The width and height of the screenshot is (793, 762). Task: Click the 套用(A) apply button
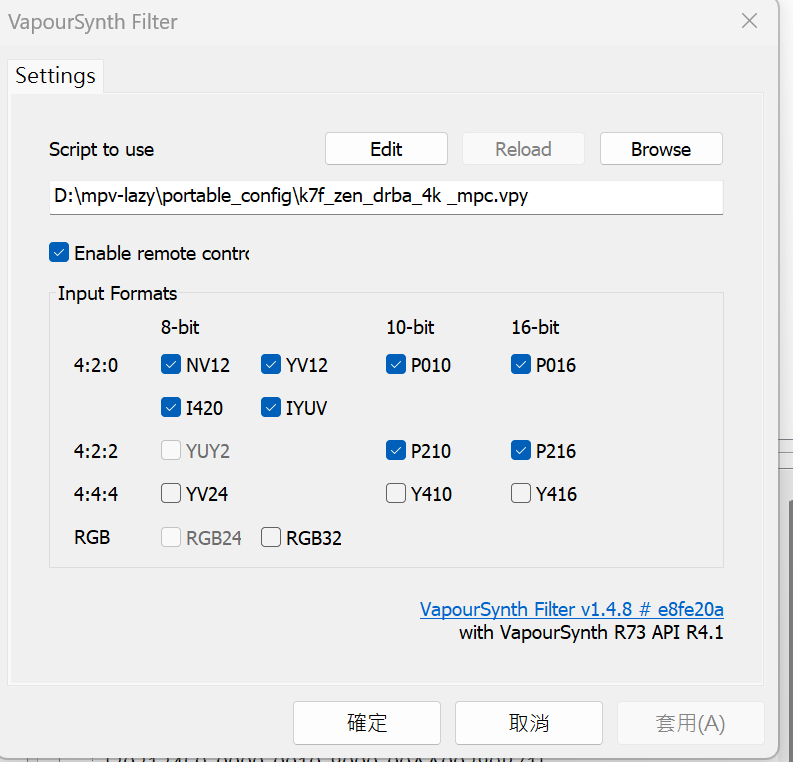coord(690,723)
